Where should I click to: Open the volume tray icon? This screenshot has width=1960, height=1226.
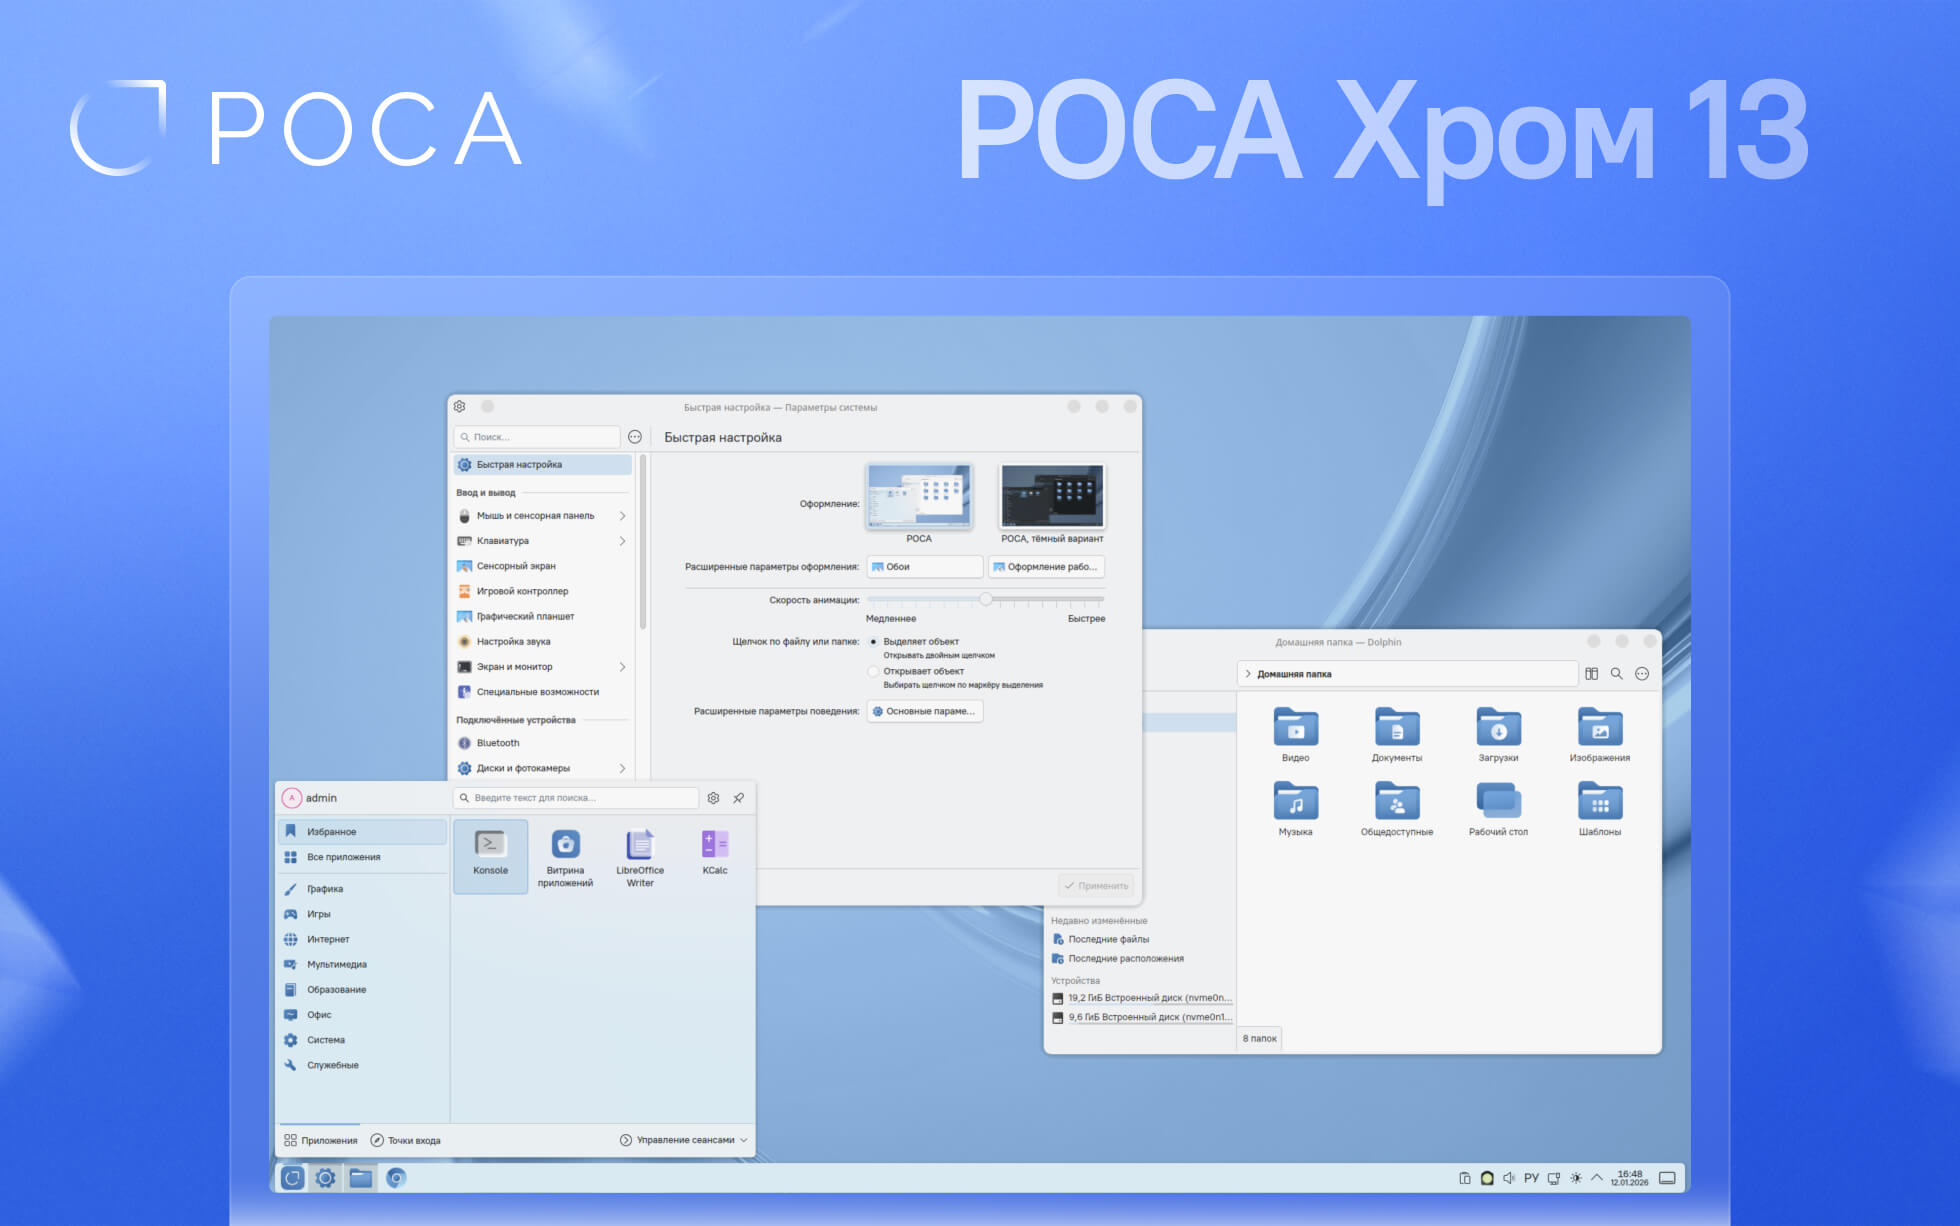(1509, 1178)
